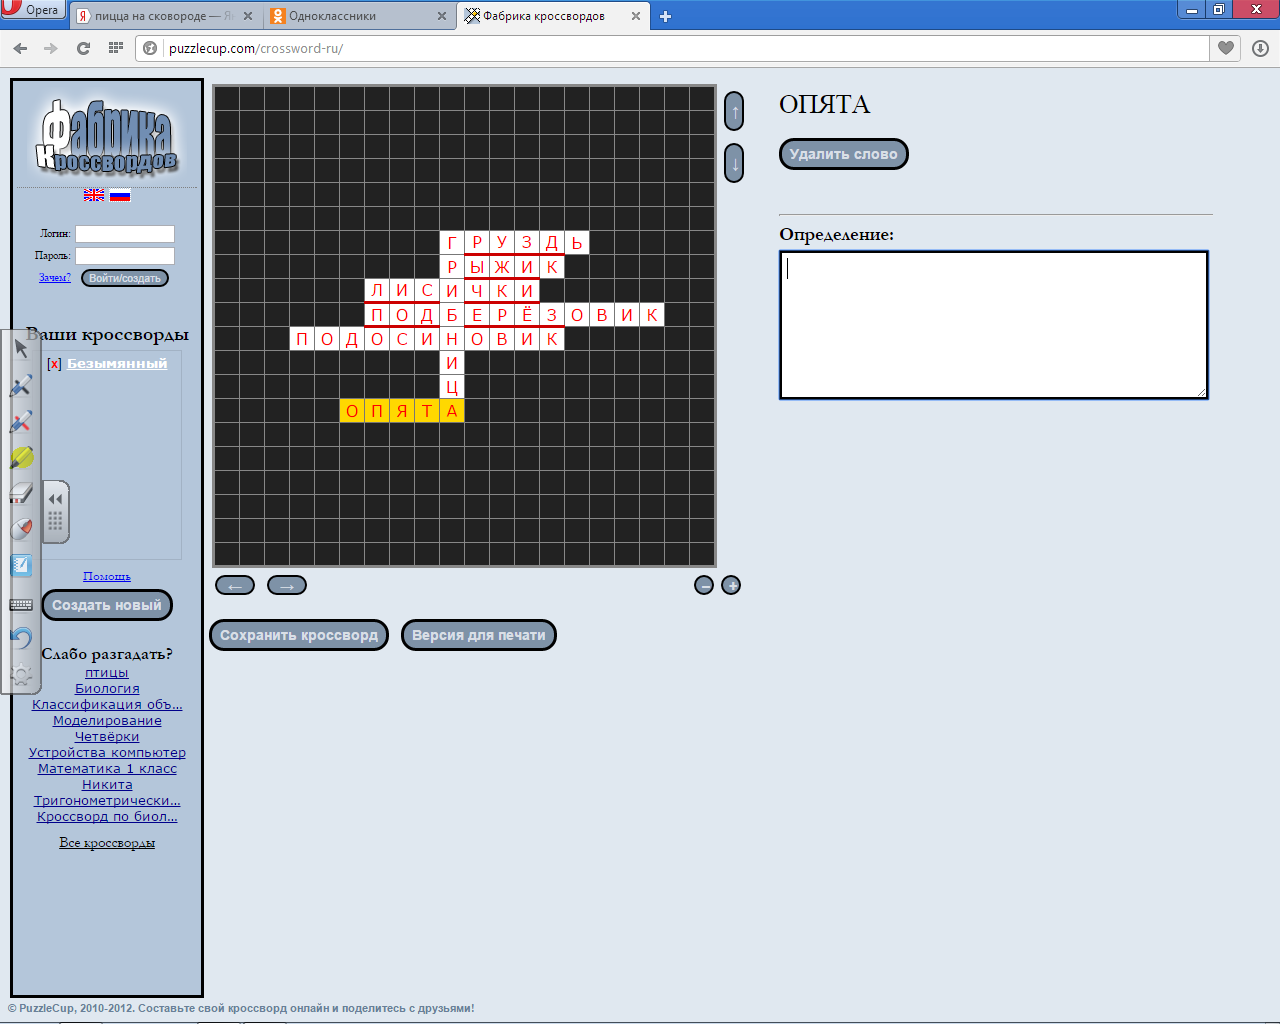The height and width of the screenshot is (1024, 1280).
Task: Go back with browser back arrow
Action: pyautogui.click(x=20, y=48)
